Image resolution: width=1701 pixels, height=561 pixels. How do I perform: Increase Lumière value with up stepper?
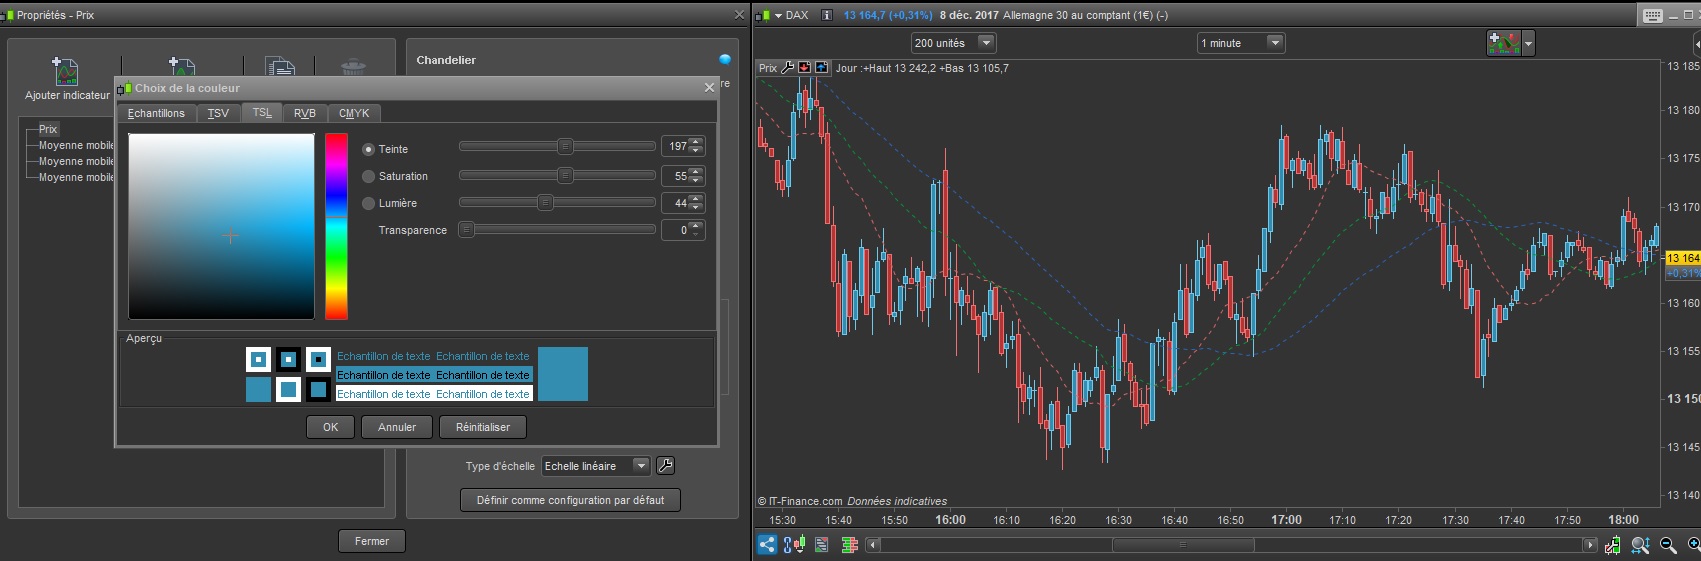click(x=697, y=198)
